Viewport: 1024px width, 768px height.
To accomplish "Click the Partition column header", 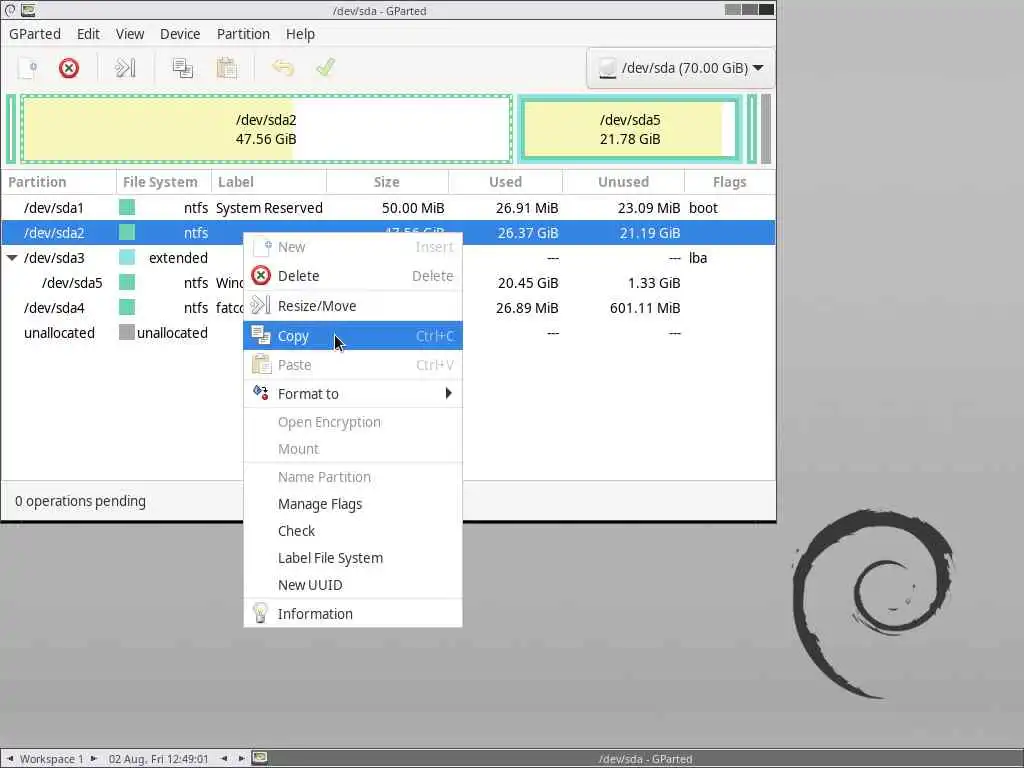I will click(x=58, y=182).
